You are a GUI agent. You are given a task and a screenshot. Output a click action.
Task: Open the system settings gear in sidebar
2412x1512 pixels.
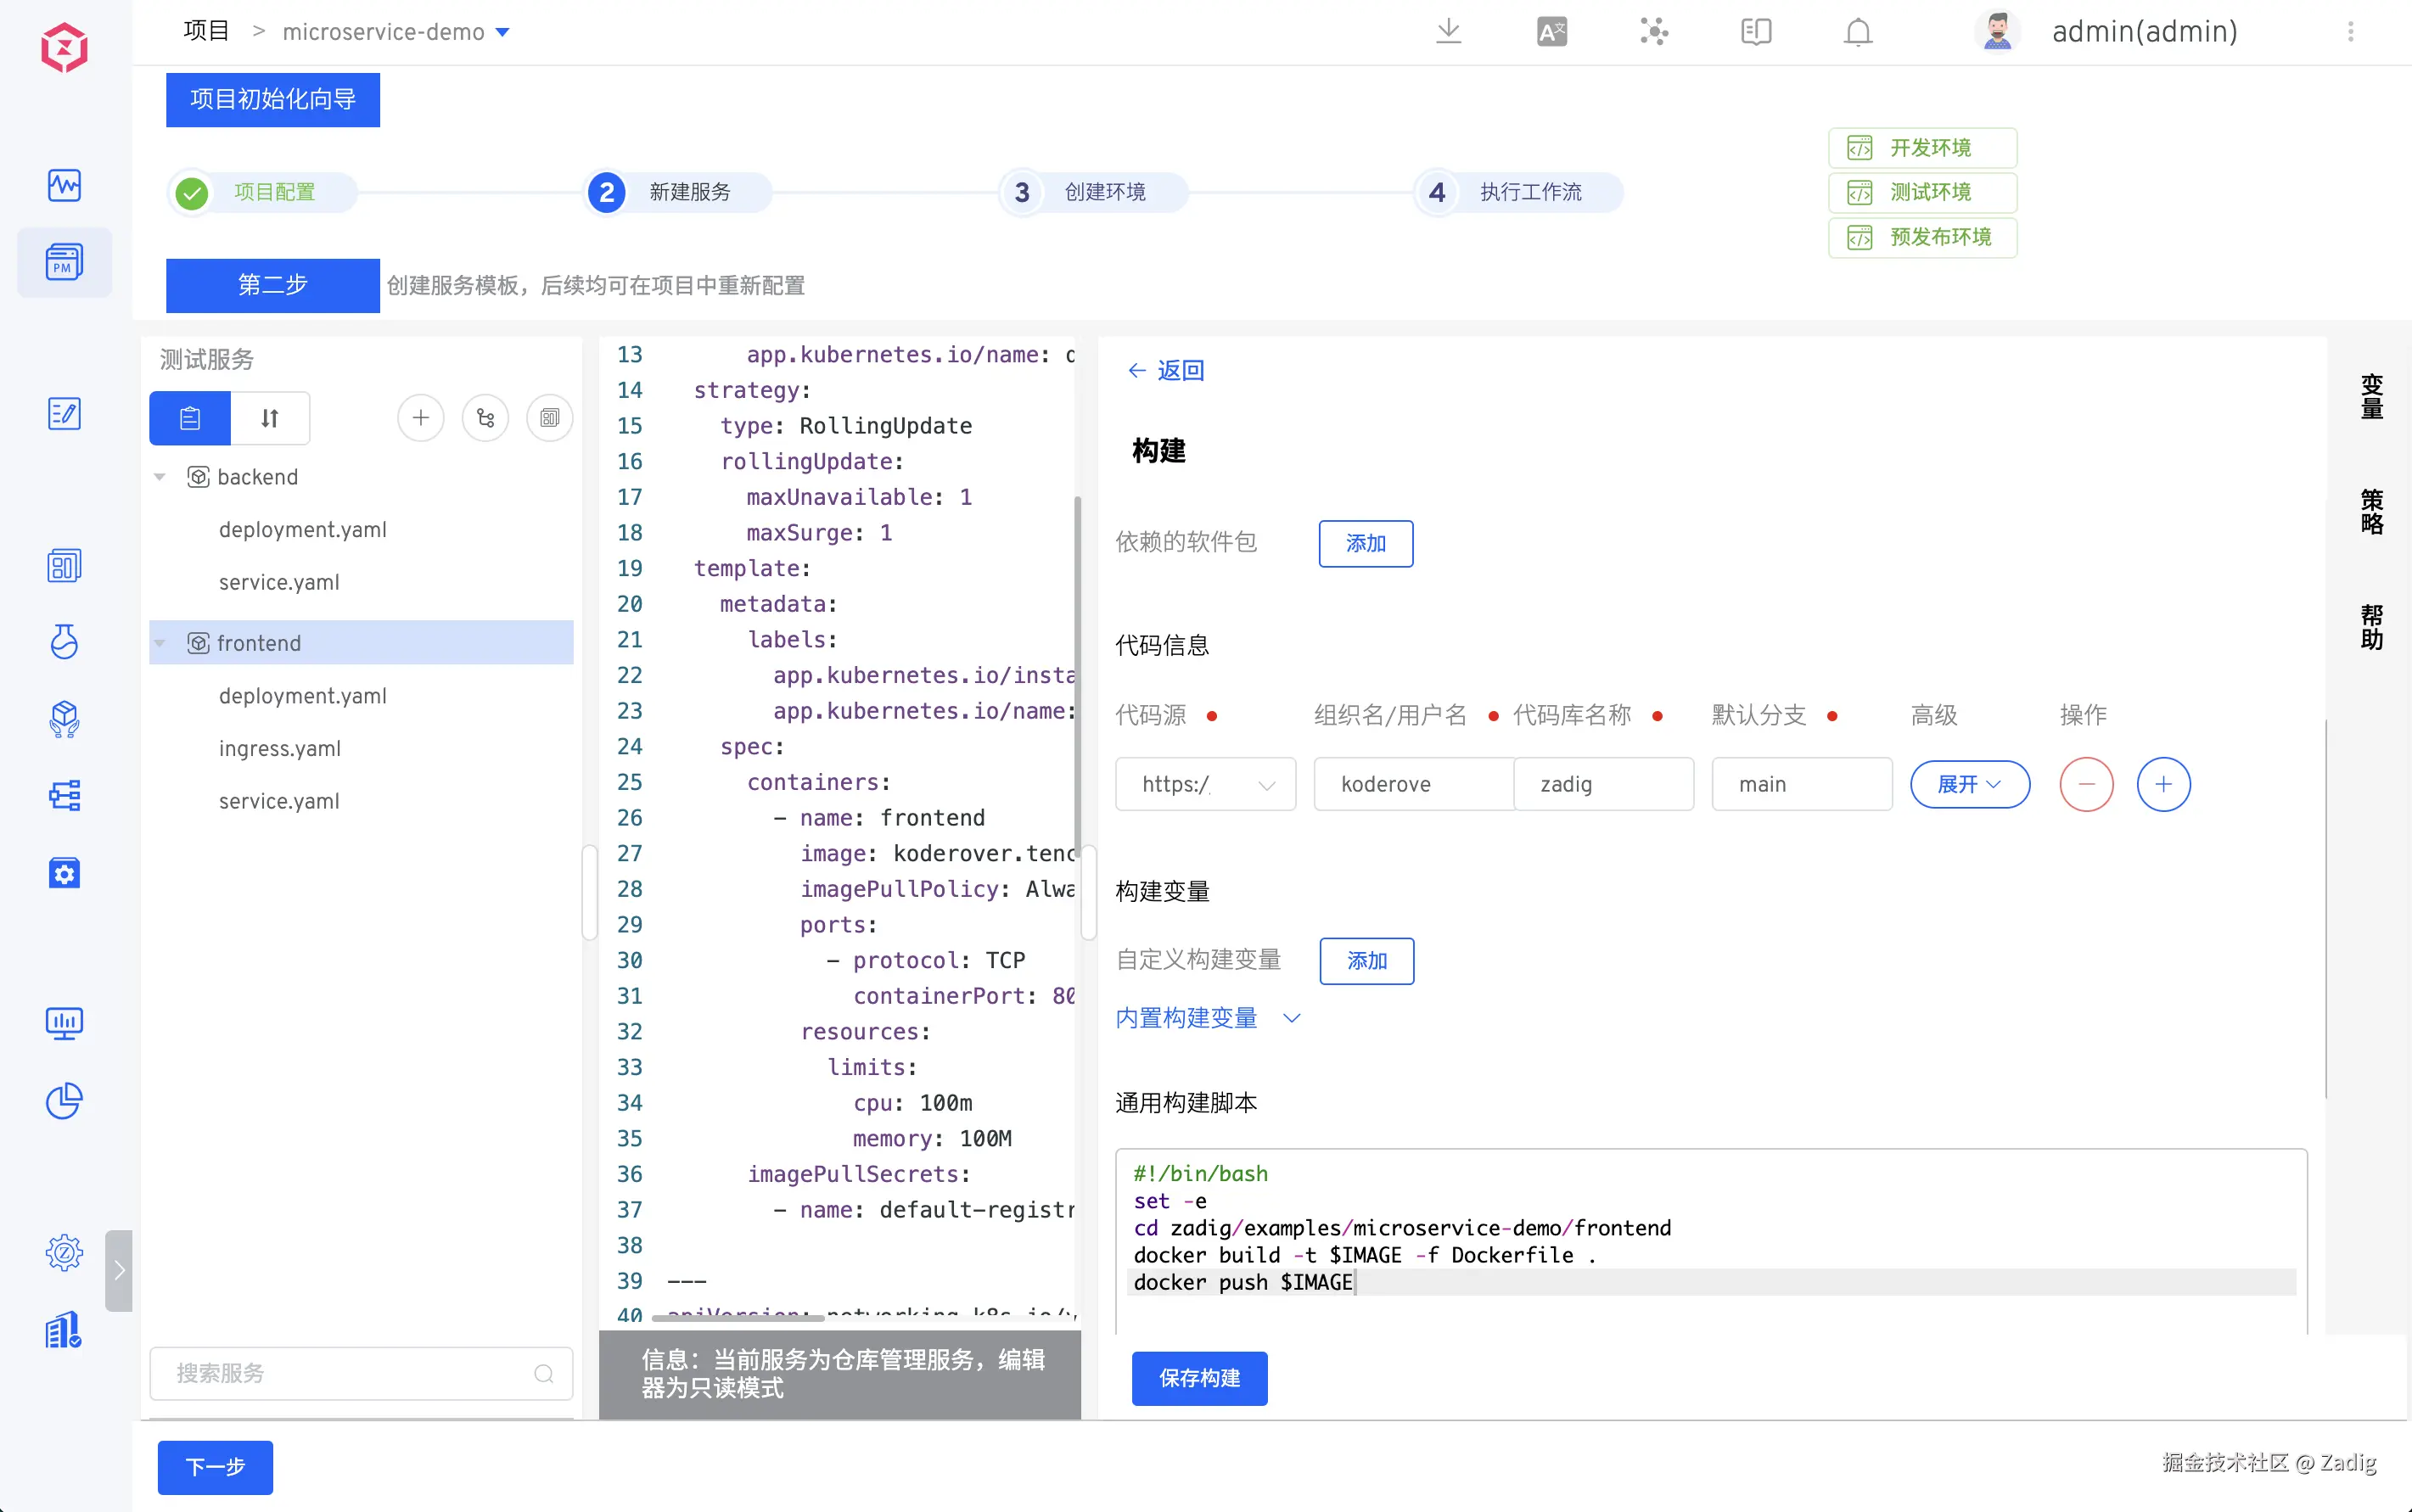point(64,1252)
